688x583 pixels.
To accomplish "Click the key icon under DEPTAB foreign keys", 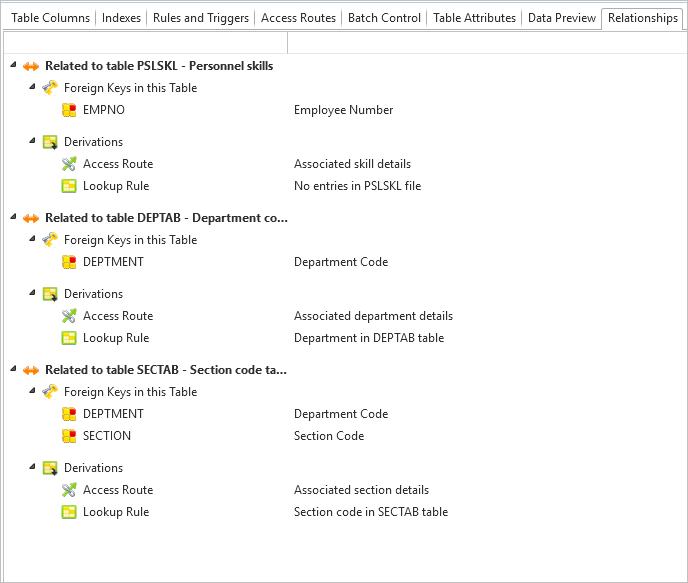I will (x=50, y=240).
